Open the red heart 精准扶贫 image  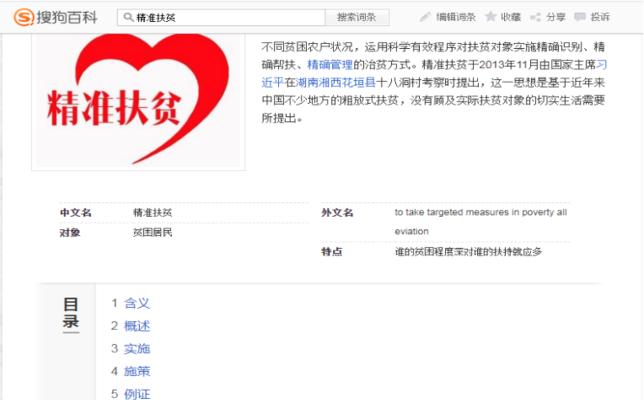(x=138, y=101)
